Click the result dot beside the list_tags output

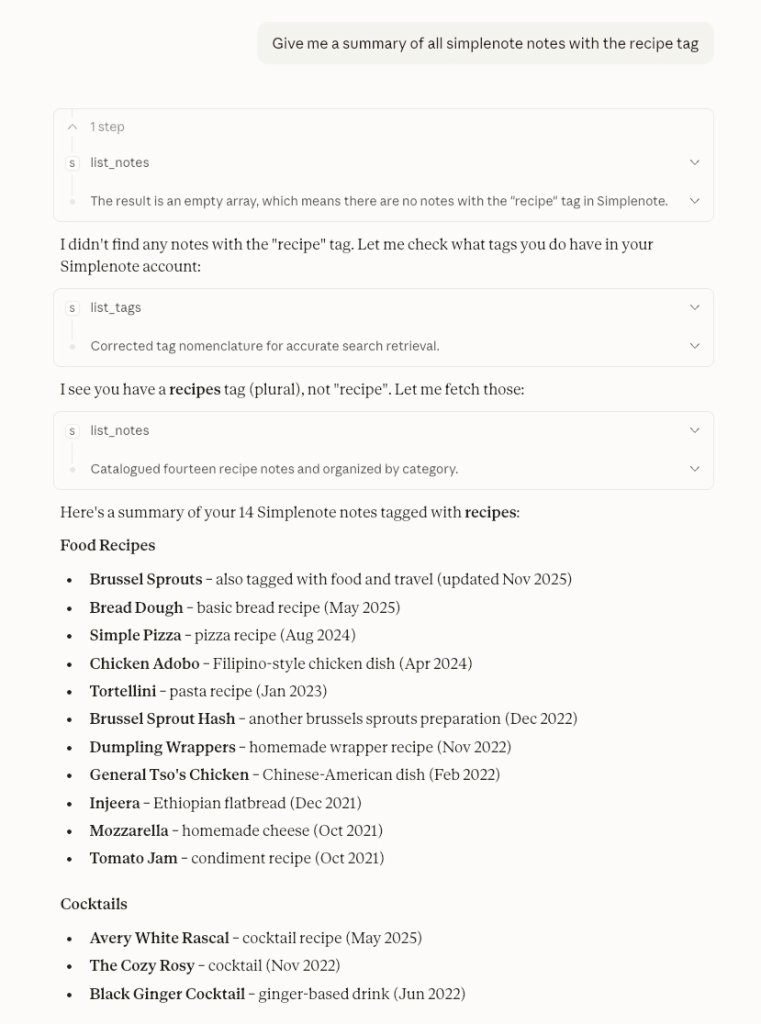[73, 345]
